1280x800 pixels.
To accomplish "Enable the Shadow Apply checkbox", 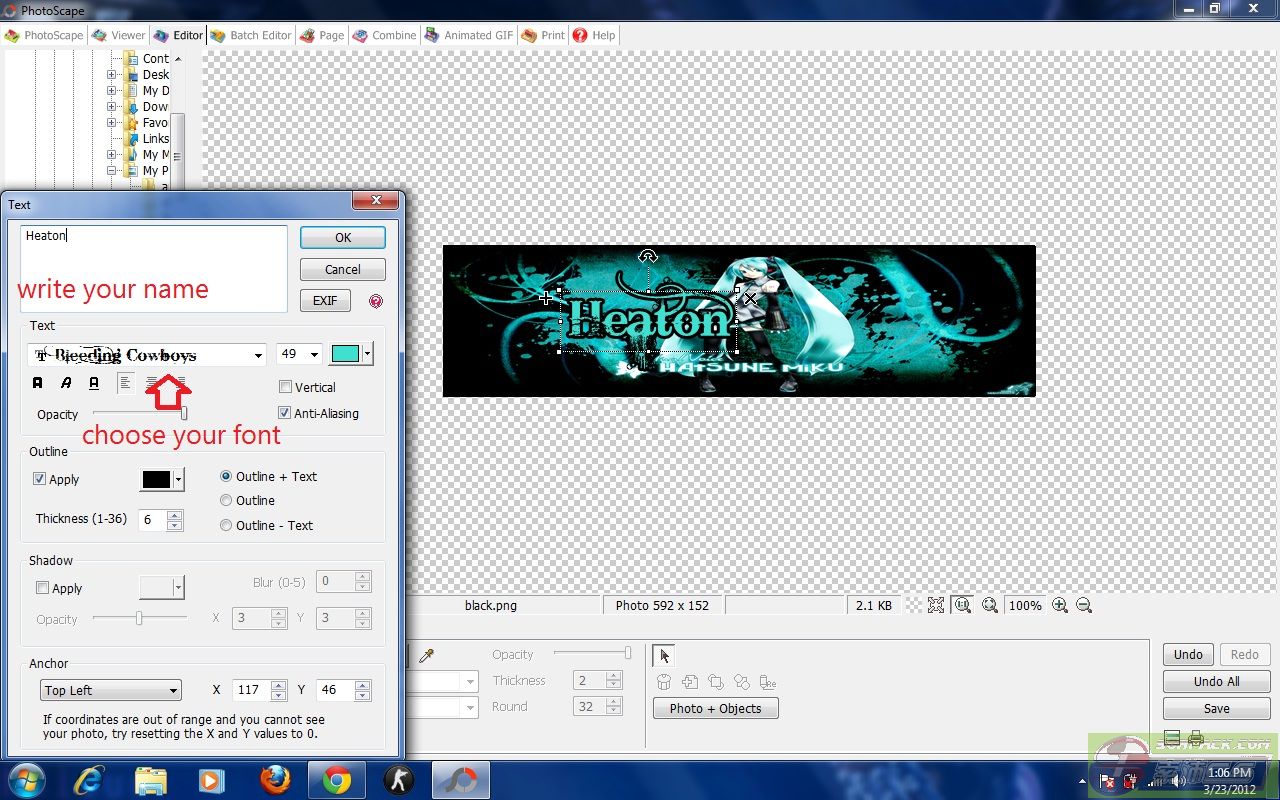I will [x=42, y=588].
